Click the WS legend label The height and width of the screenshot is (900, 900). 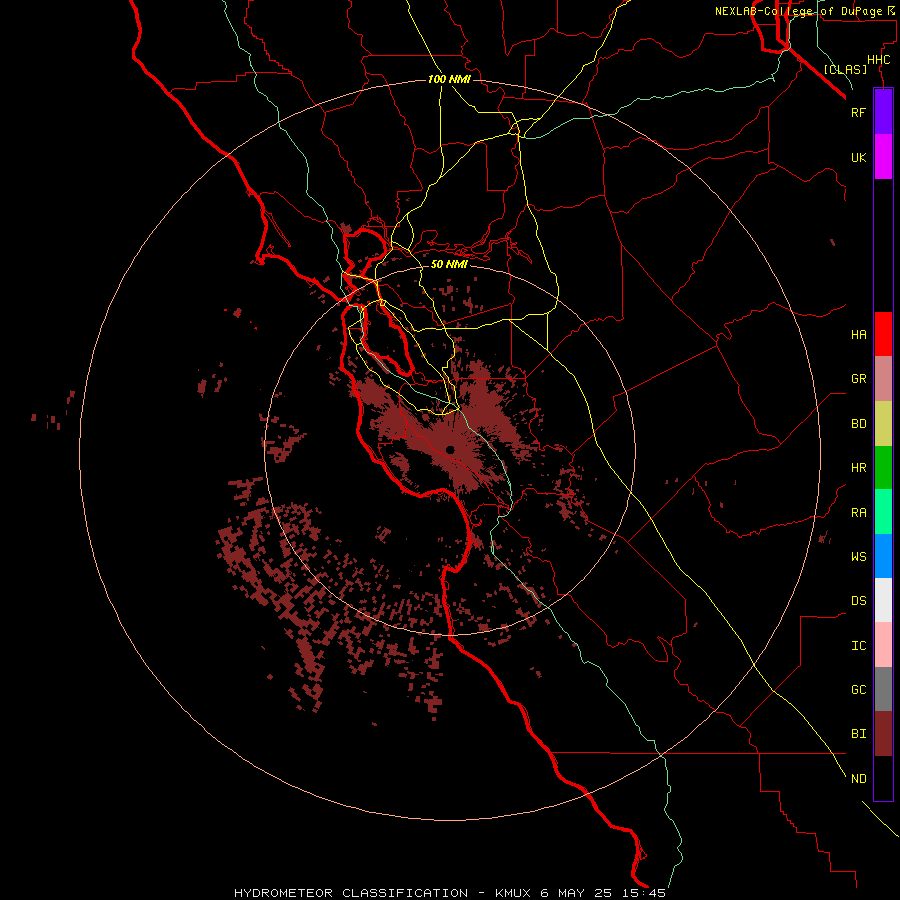858,557
